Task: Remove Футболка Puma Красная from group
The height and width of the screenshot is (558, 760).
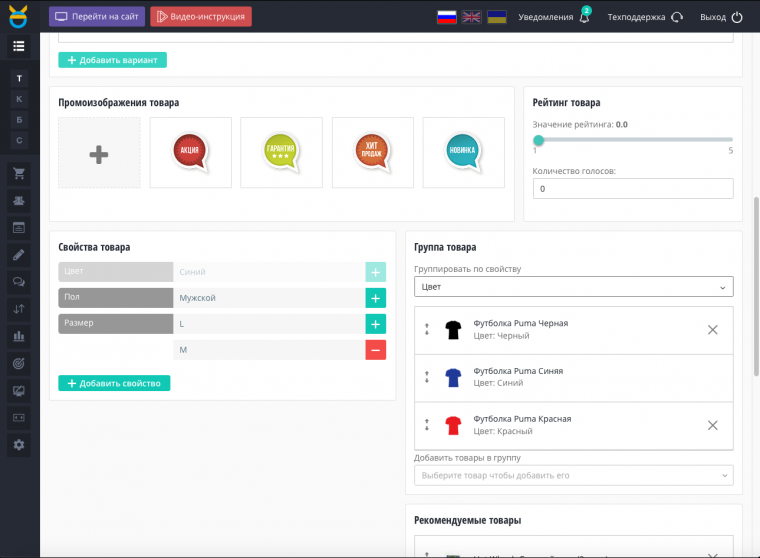Action: click(x=712, y=425)
